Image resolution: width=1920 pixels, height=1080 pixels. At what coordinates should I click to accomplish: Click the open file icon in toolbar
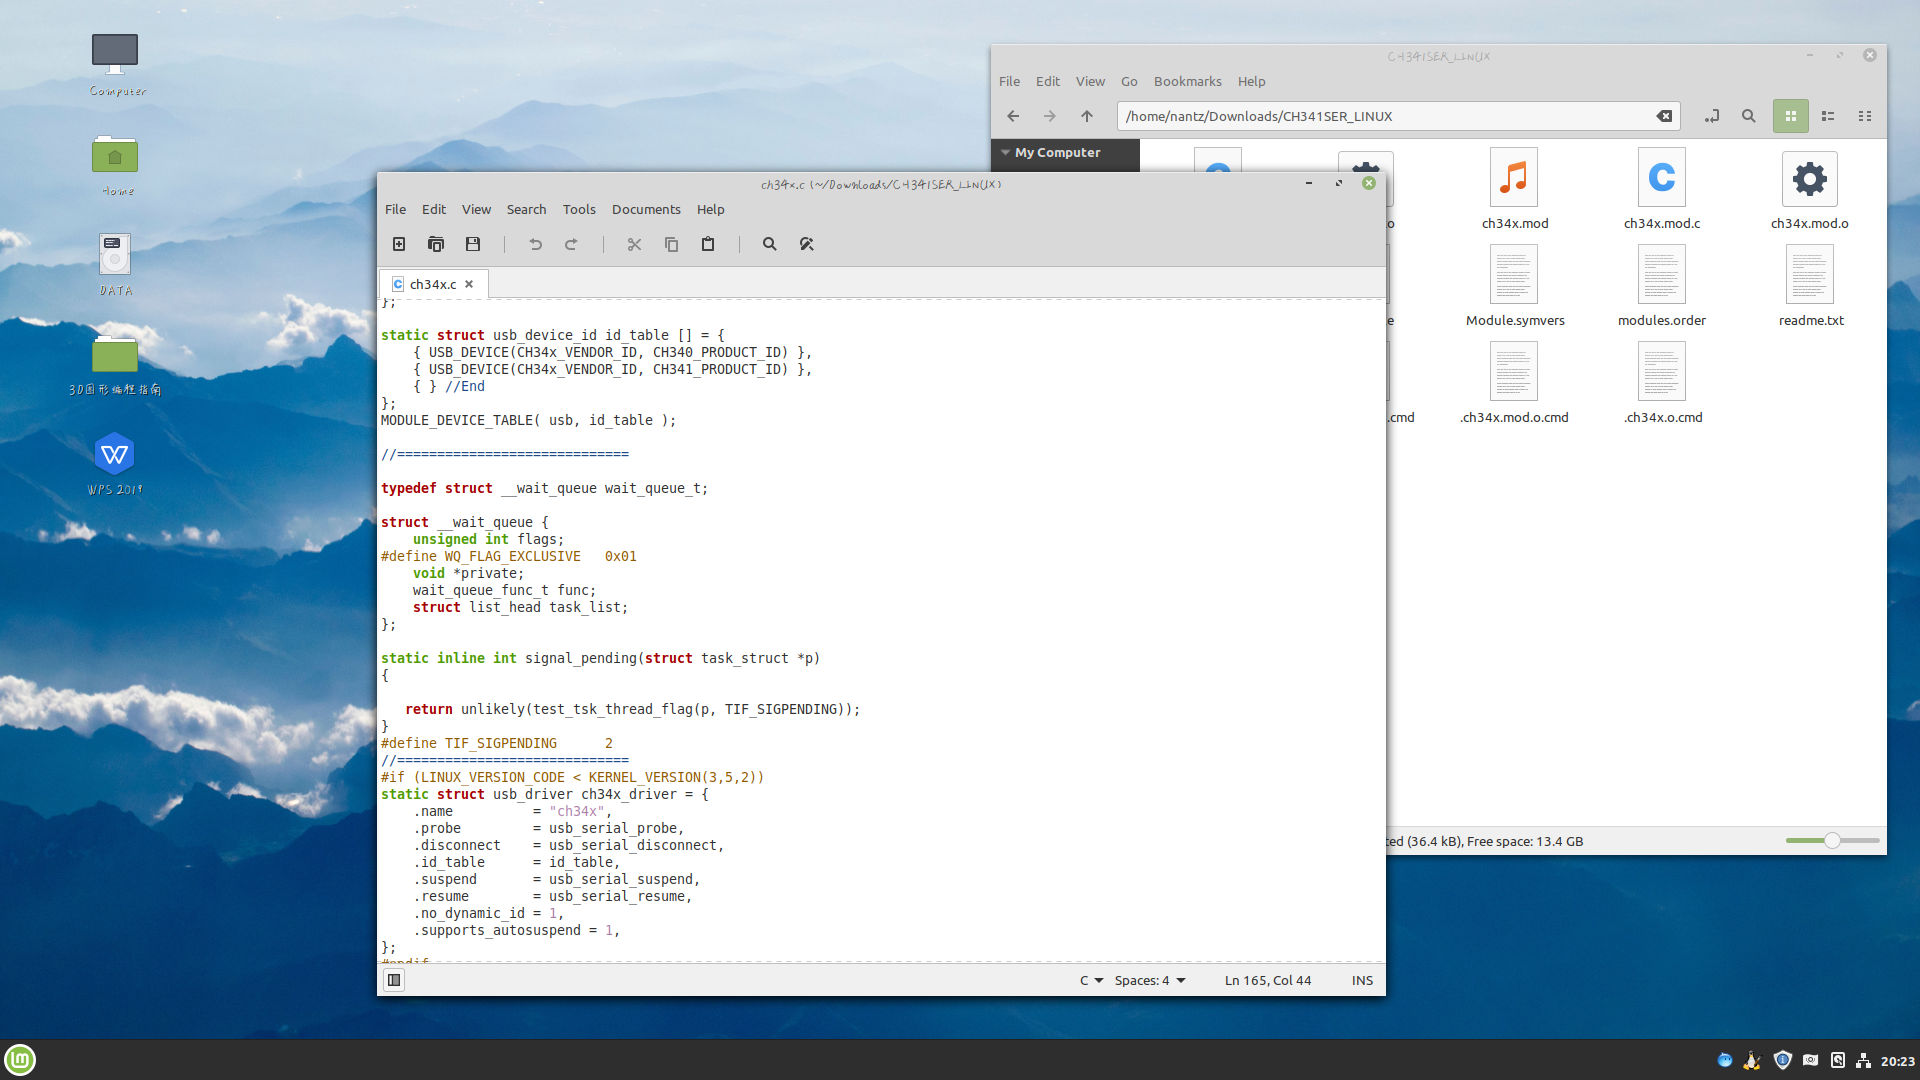[435, 244]
